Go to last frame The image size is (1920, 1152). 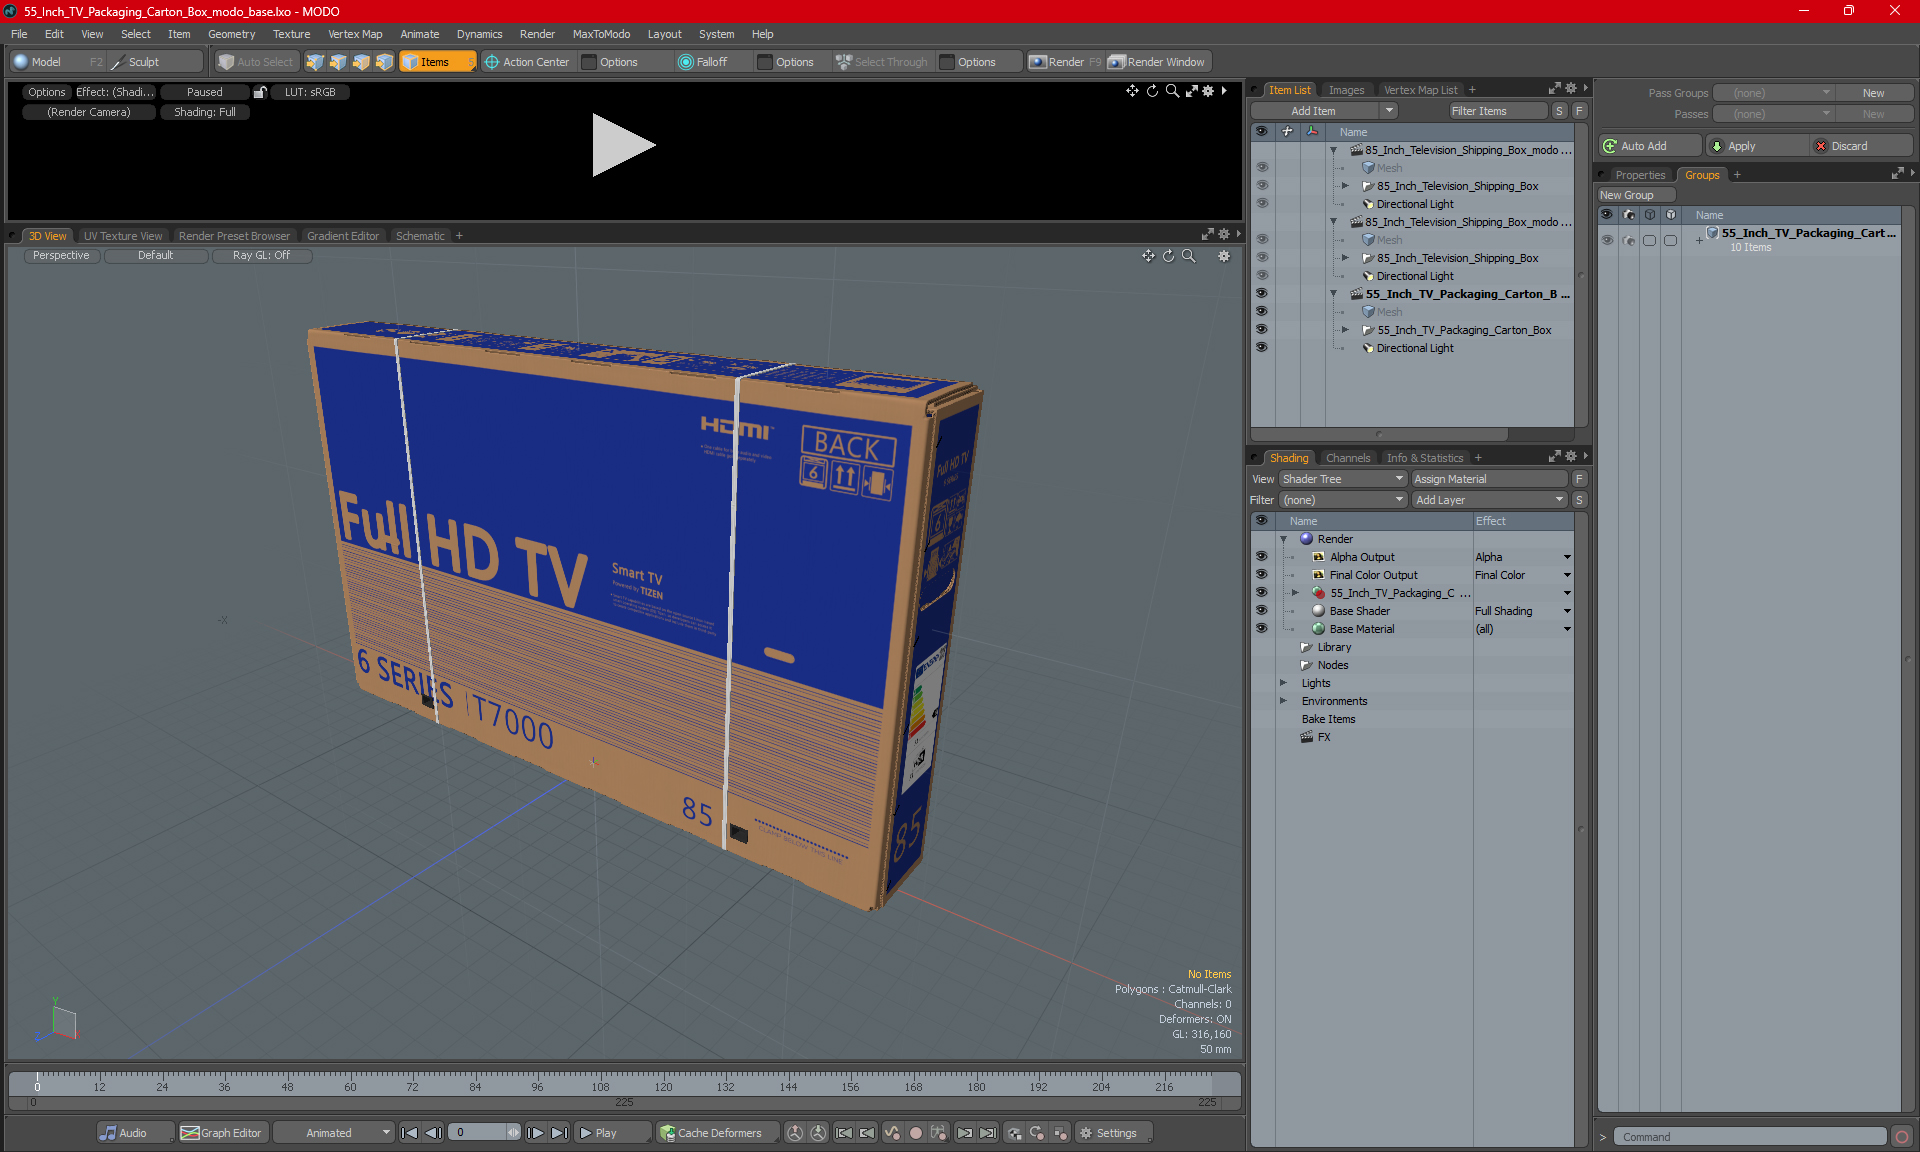[x=560, y=1133]
